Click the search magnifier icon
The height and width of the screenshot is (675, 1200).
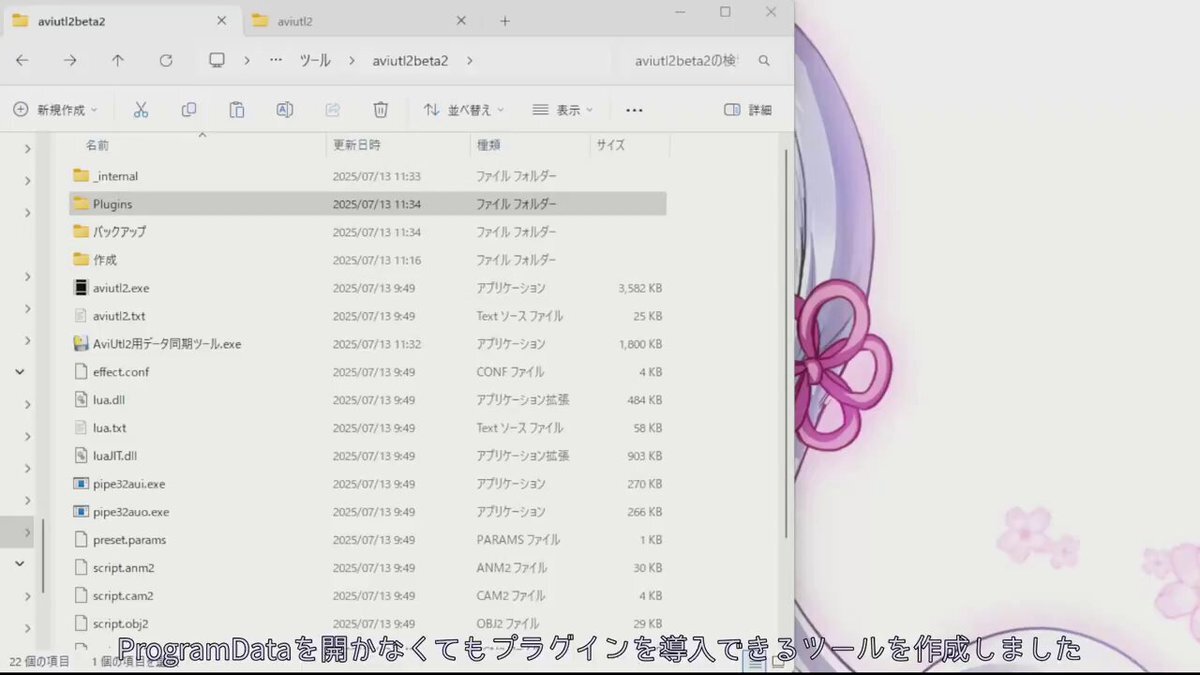tap(764, 61)
